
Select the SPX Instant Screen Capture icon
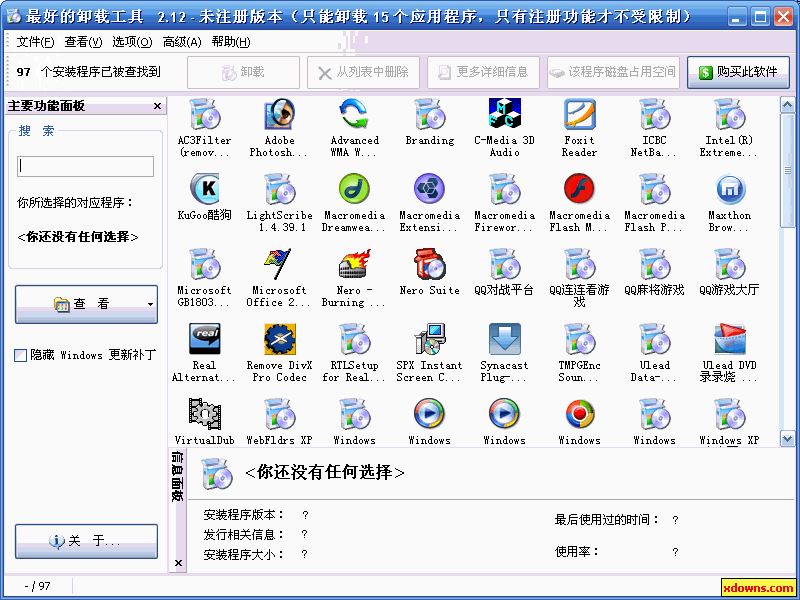(x=430, y=339)
